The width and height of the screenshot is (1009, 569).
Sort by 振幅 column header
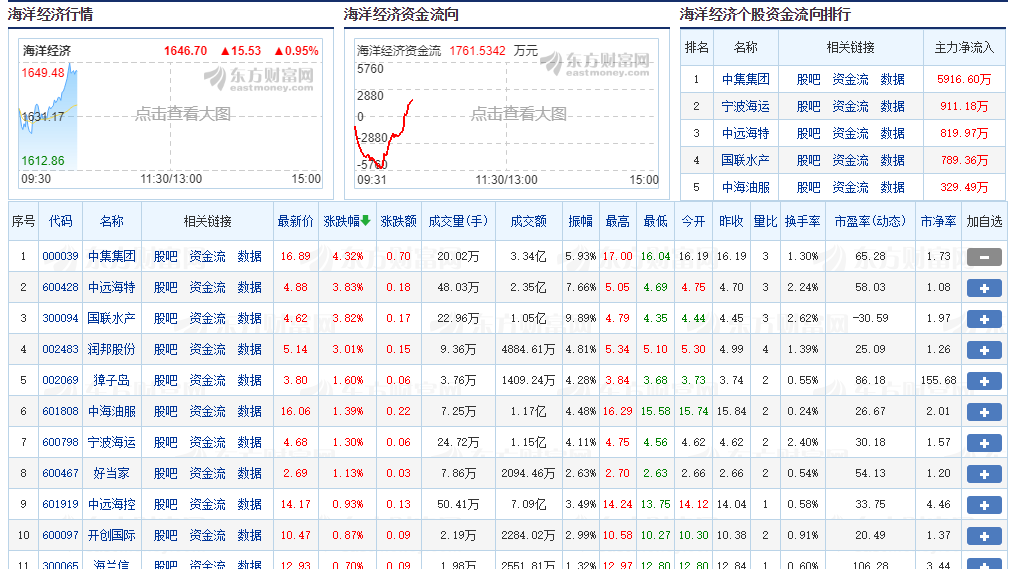(580, 221)
